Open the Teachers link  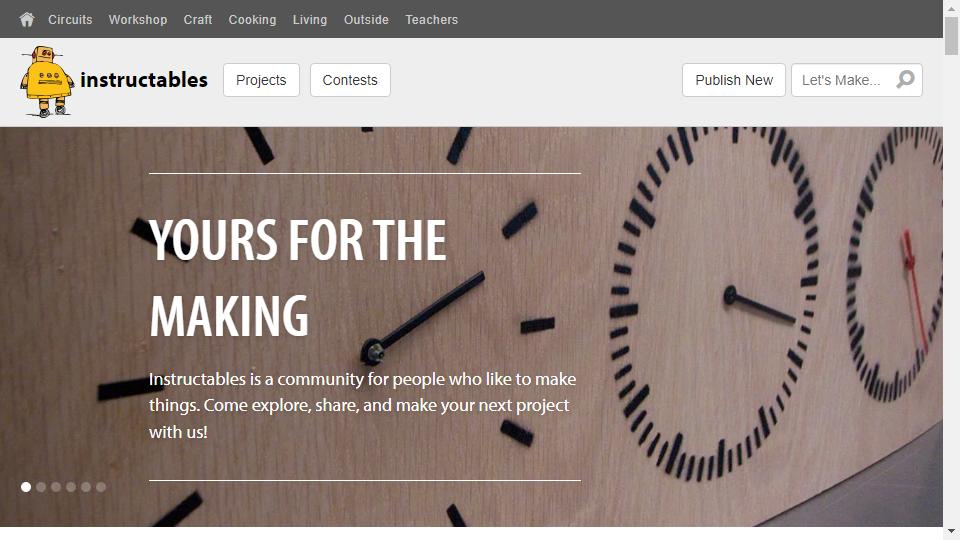click(x=432, y=20)
